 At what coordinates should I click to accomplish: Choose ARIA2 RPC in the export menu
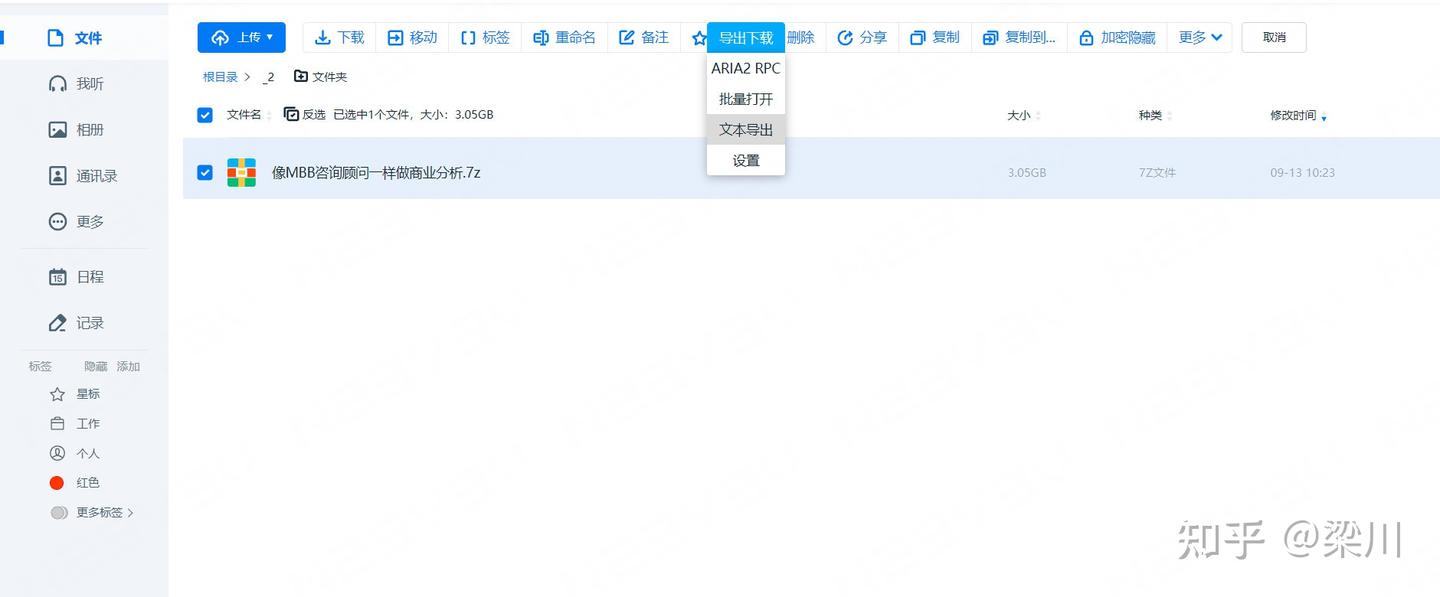[x=745, y=68]
